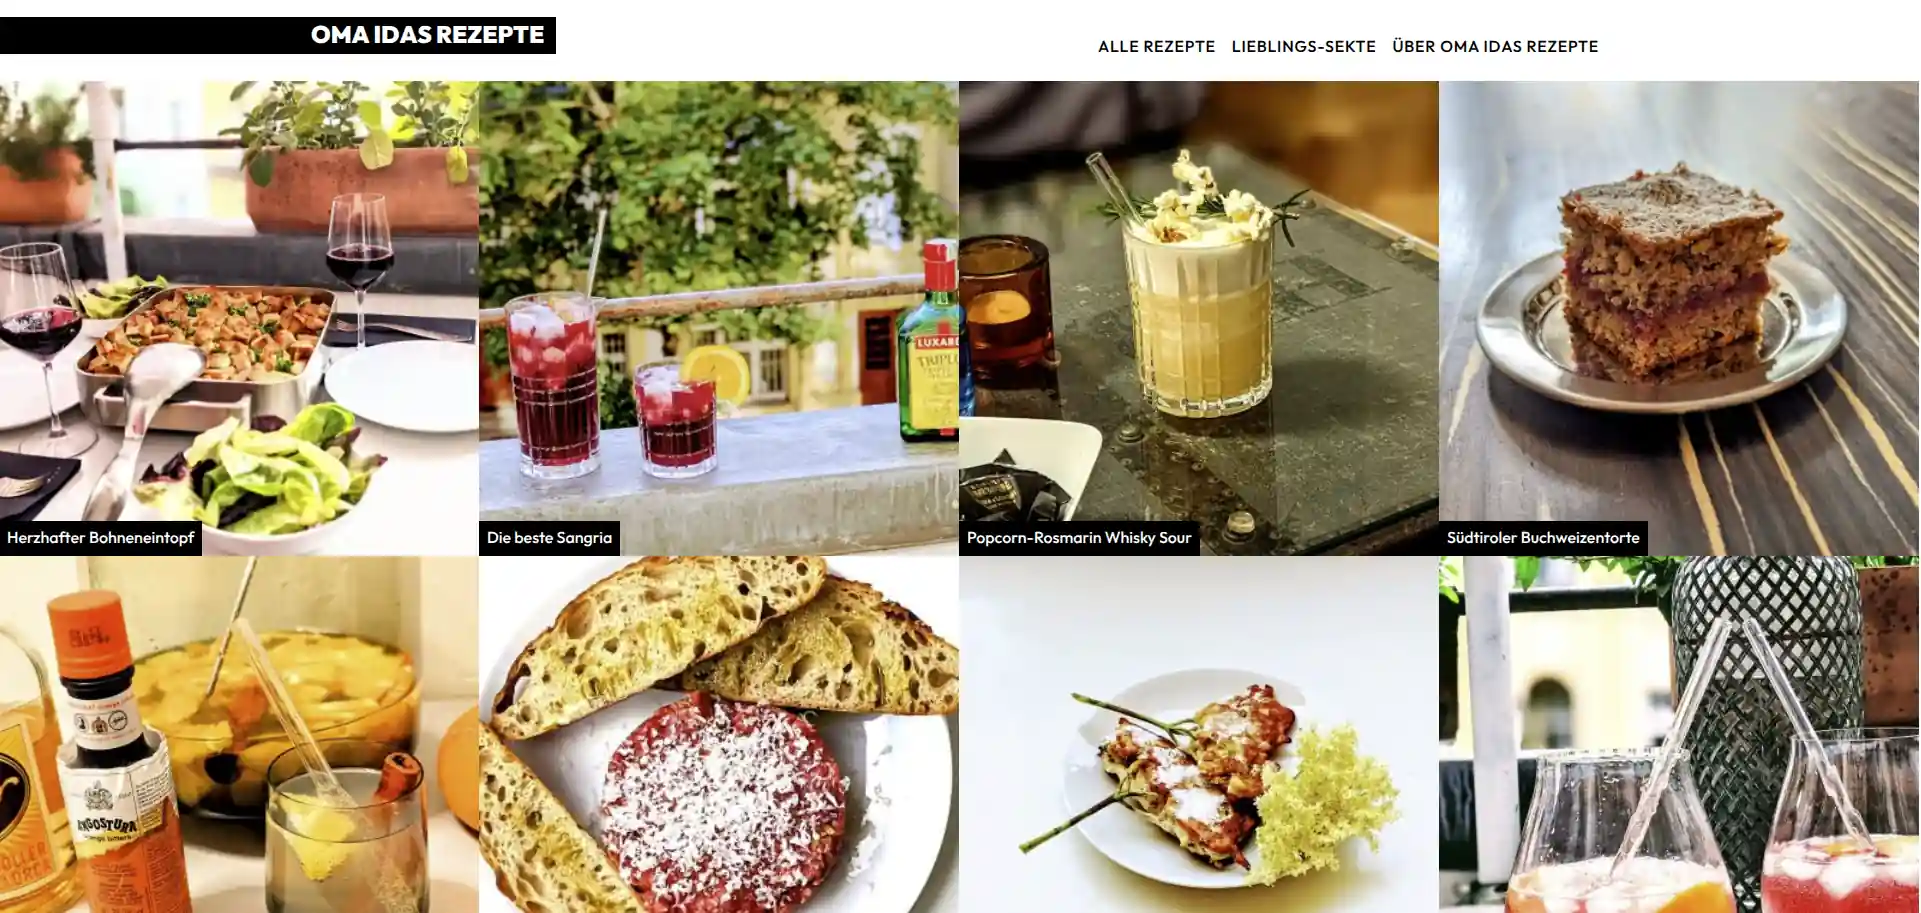Screen dimensions: 1921x913
Task: Open the Popcorn-Rosmarin Whisky Sour photo
Action: (x=1199, y=318)
